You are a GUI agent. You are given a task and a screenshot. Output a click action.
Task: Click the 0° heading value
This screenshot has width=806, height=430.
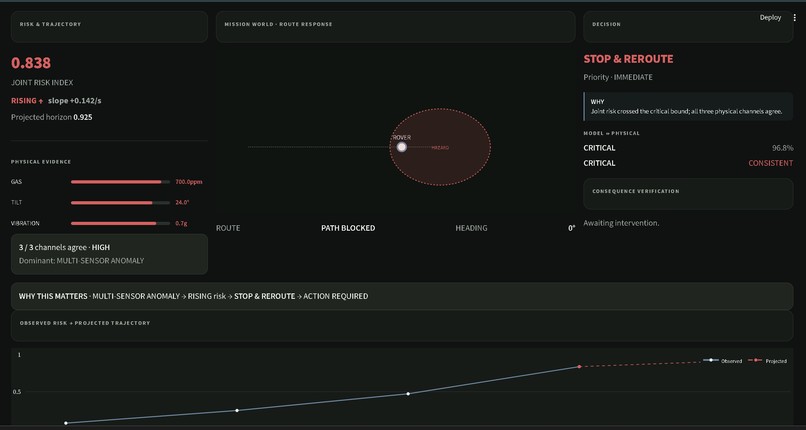572,228
